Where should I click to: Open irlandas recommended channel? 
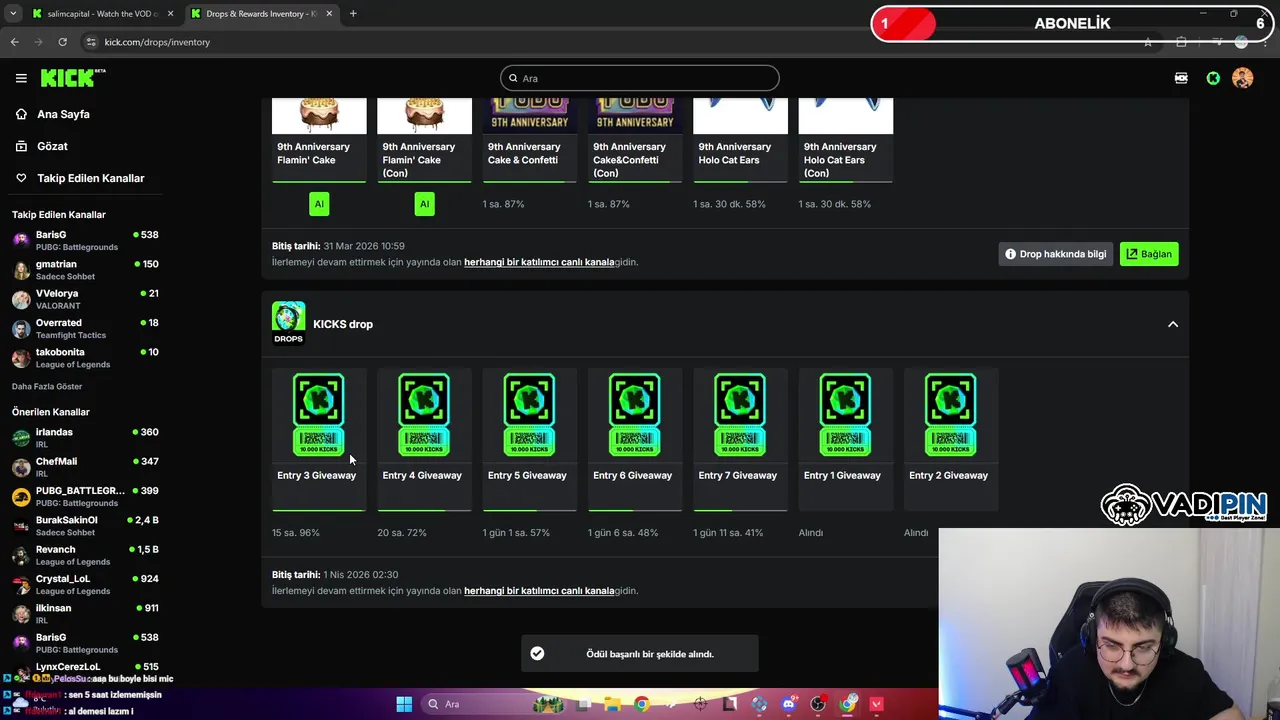(85, 437)
